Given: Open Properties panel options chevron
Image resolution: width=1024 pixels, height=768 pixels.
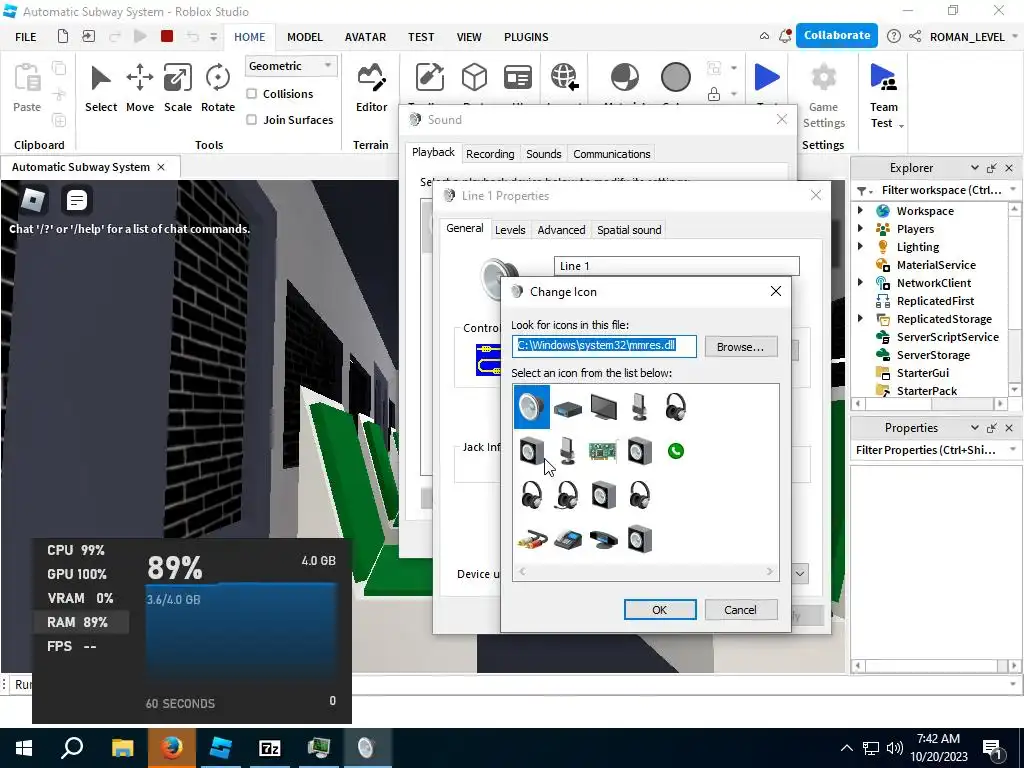Looking at the screenshot, I should [974, 428].
